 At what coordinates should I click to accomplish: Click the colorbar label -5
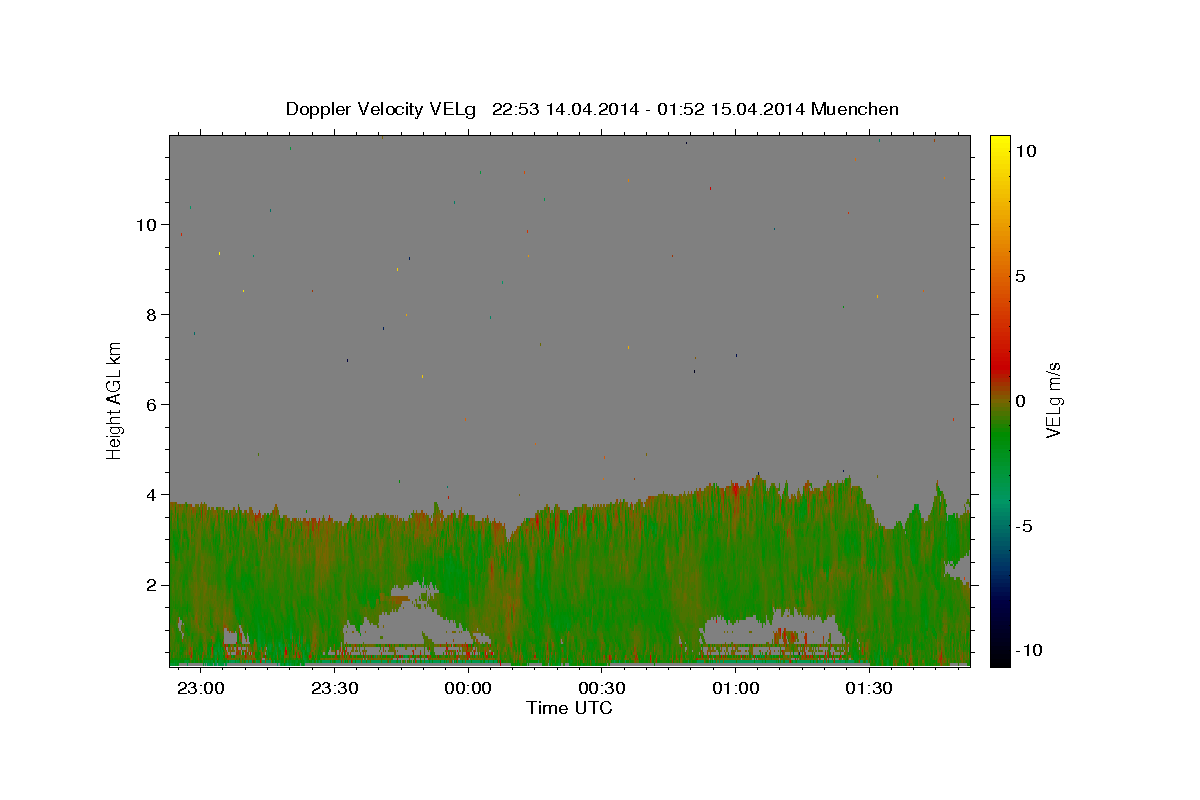pos(1024,526)
